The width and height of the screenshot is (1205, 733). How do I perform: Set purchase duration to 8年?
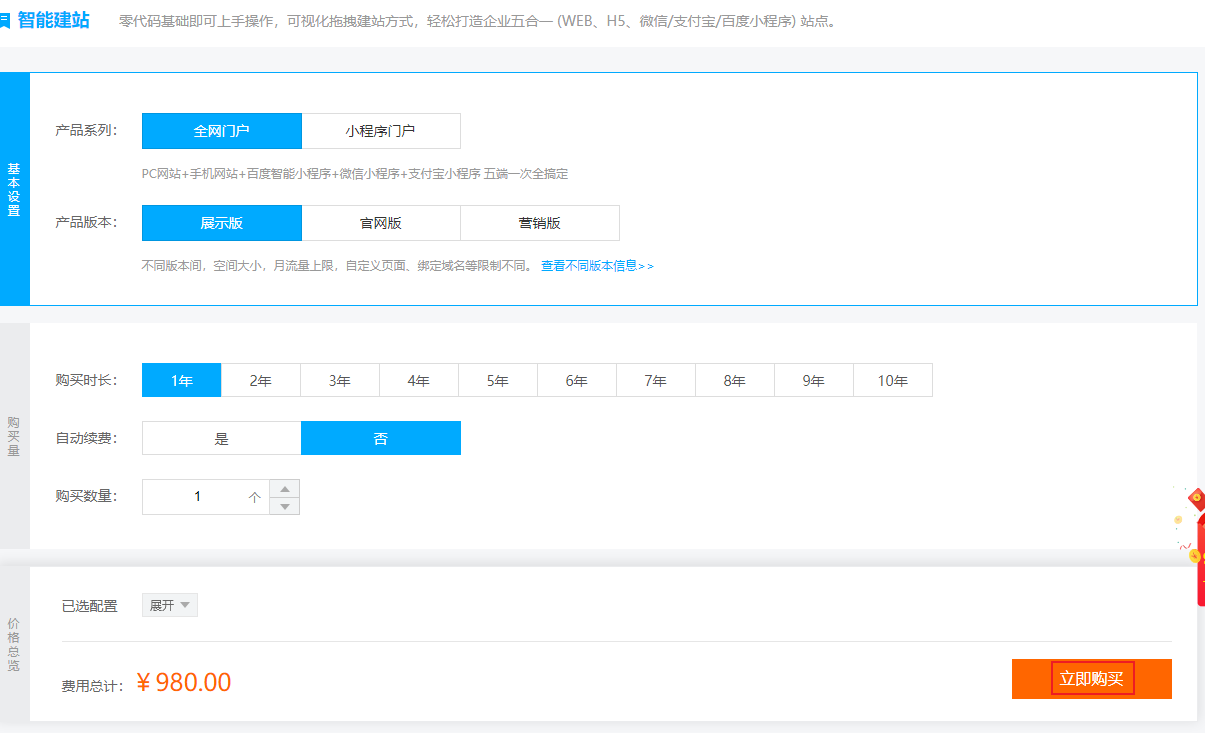pos(735,380)
